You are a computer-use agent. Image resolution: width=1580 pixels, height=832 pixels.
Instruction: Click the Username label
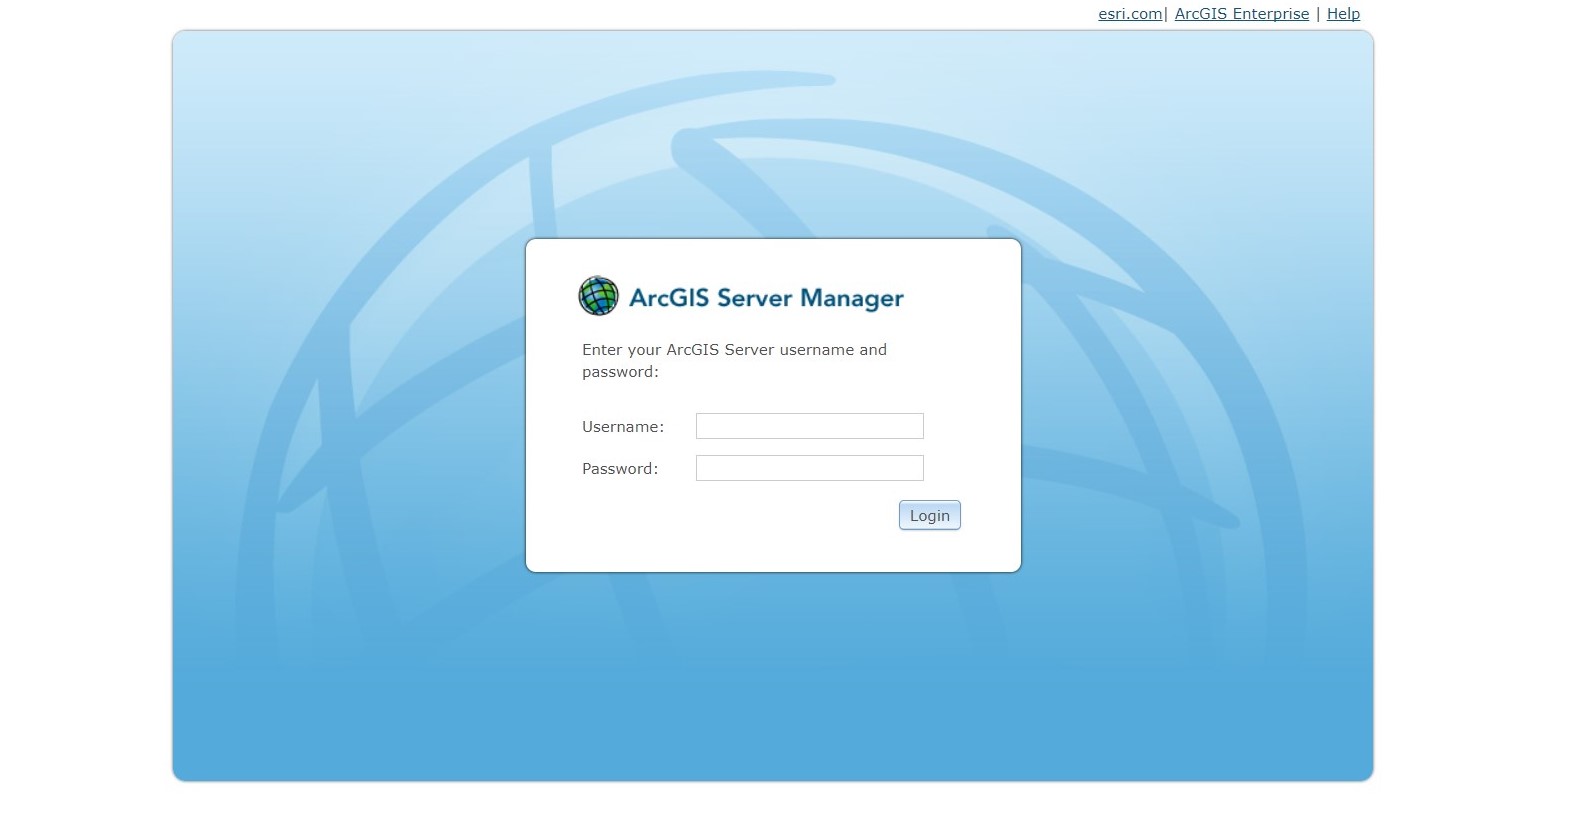623,427
